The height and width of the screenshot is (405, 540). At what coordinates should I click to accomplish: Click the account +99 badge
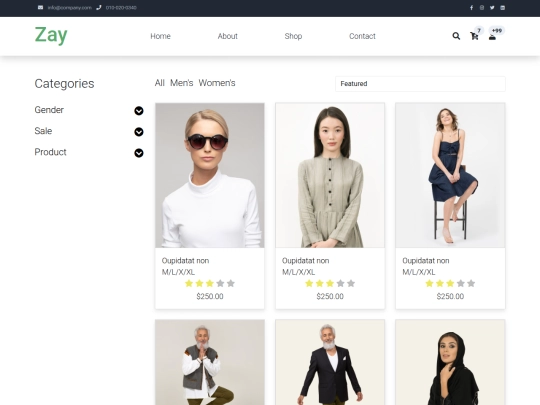click(x=497, y=30)
